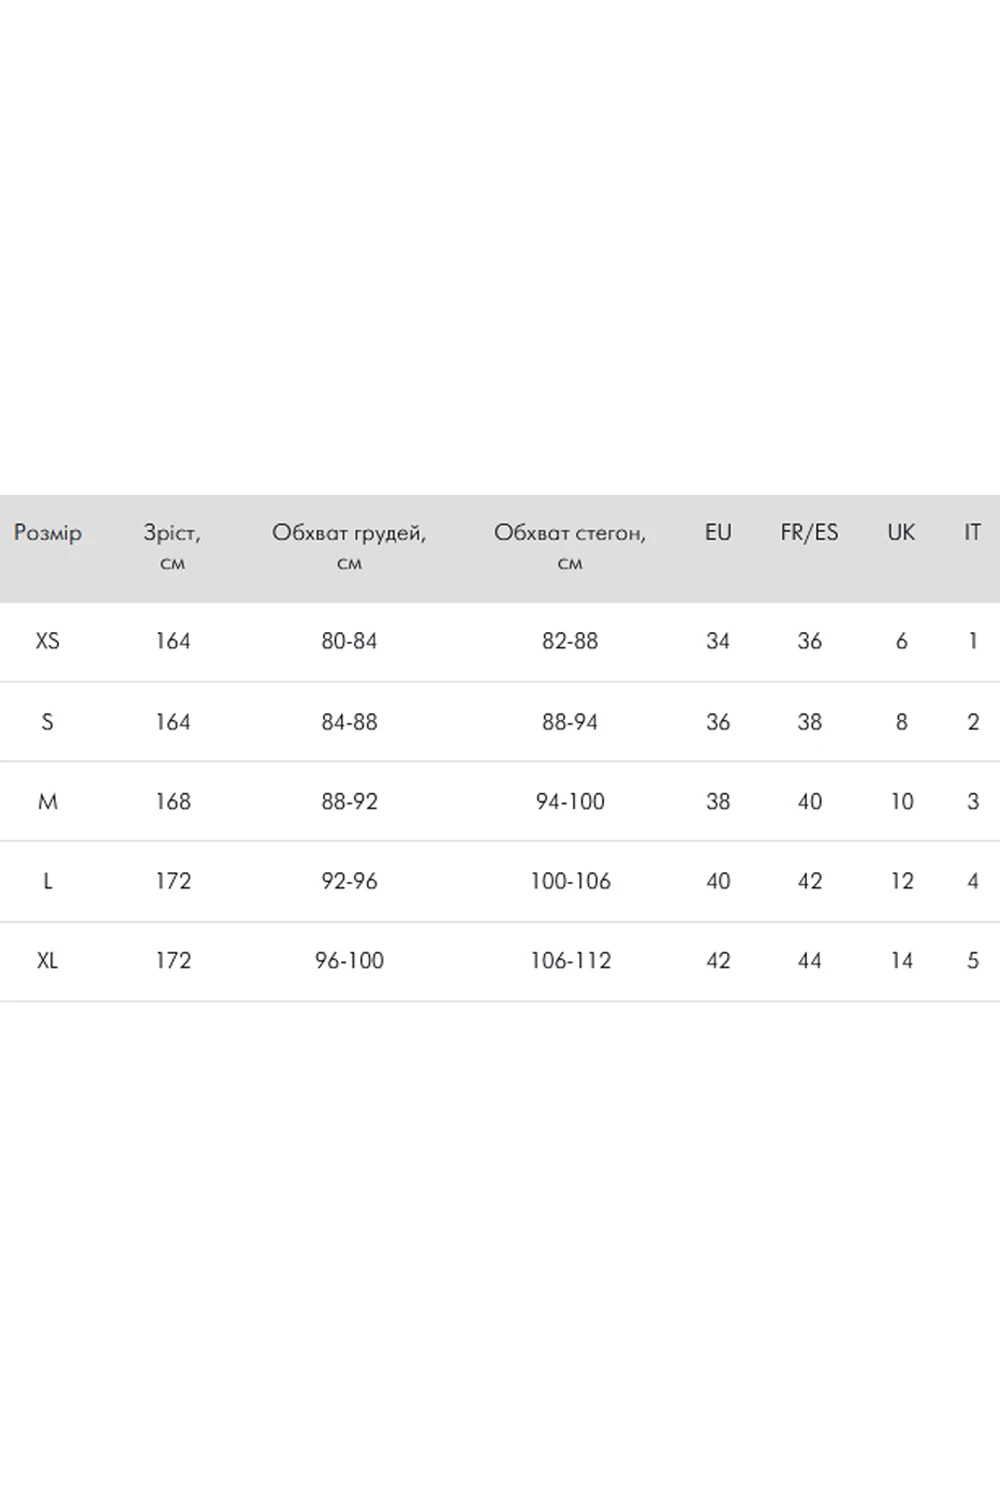Select the UK size 12 cell
Image resolution: width=1000 pixels, height=1500 pixels.
[901, 881]
